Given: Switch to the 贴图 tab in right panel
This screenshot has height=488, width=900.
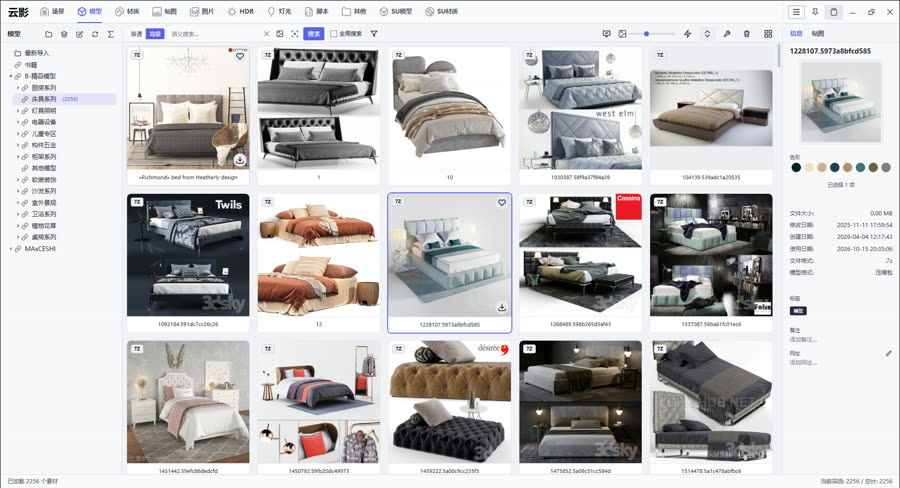Looking at the screenshot, I should point(818,33).
